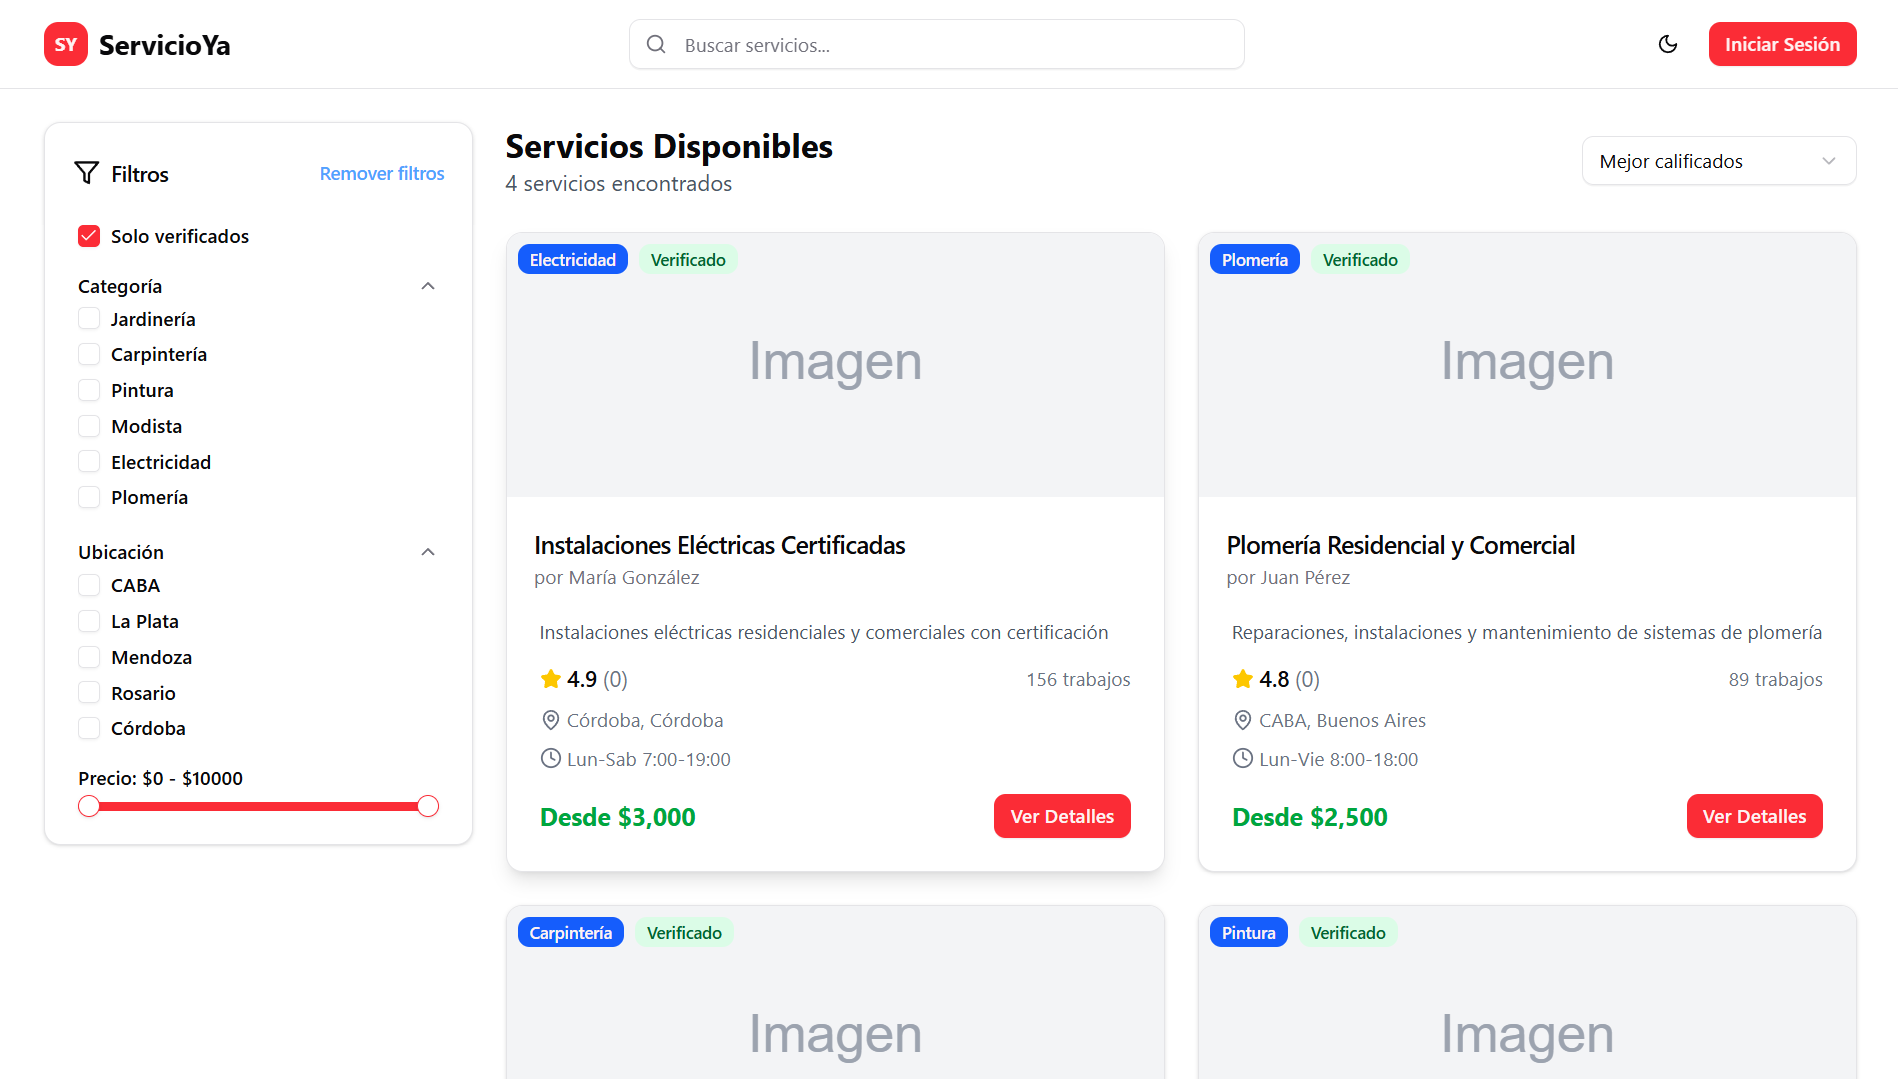The height and width of the screenshot is (1079, 1898).
Task: Filter by La Plata location
Action: tap(89, 621)
